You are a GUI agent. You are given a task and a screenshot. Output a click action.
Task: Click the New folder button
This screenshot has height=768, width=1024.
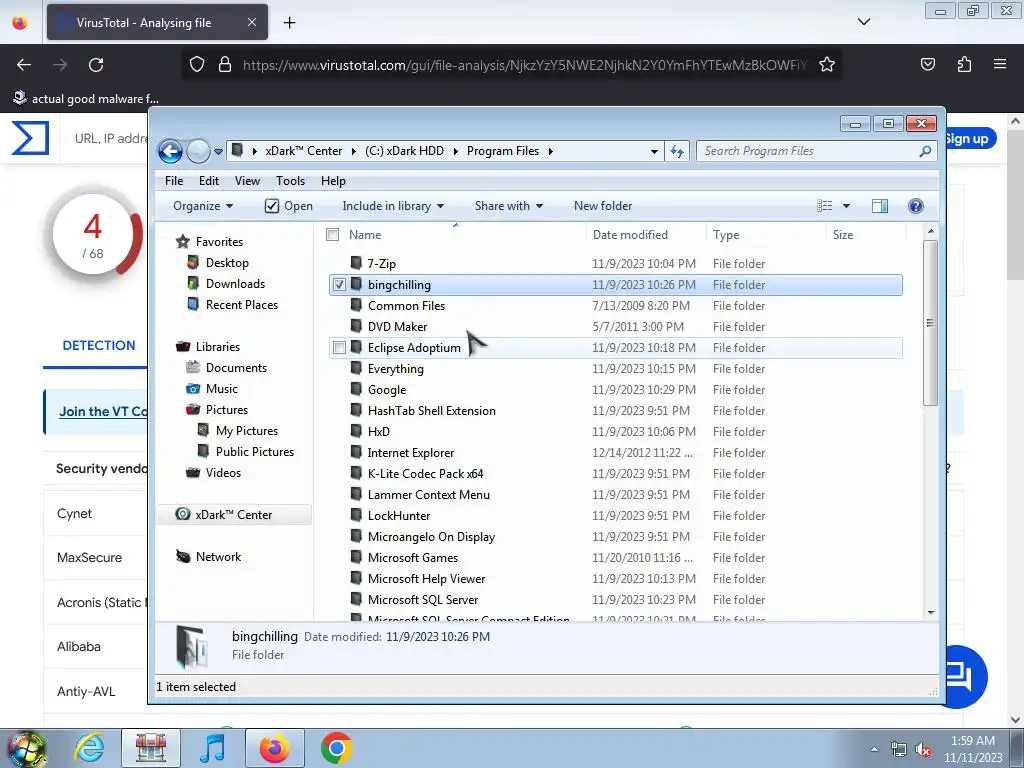(x=603, y=206)
